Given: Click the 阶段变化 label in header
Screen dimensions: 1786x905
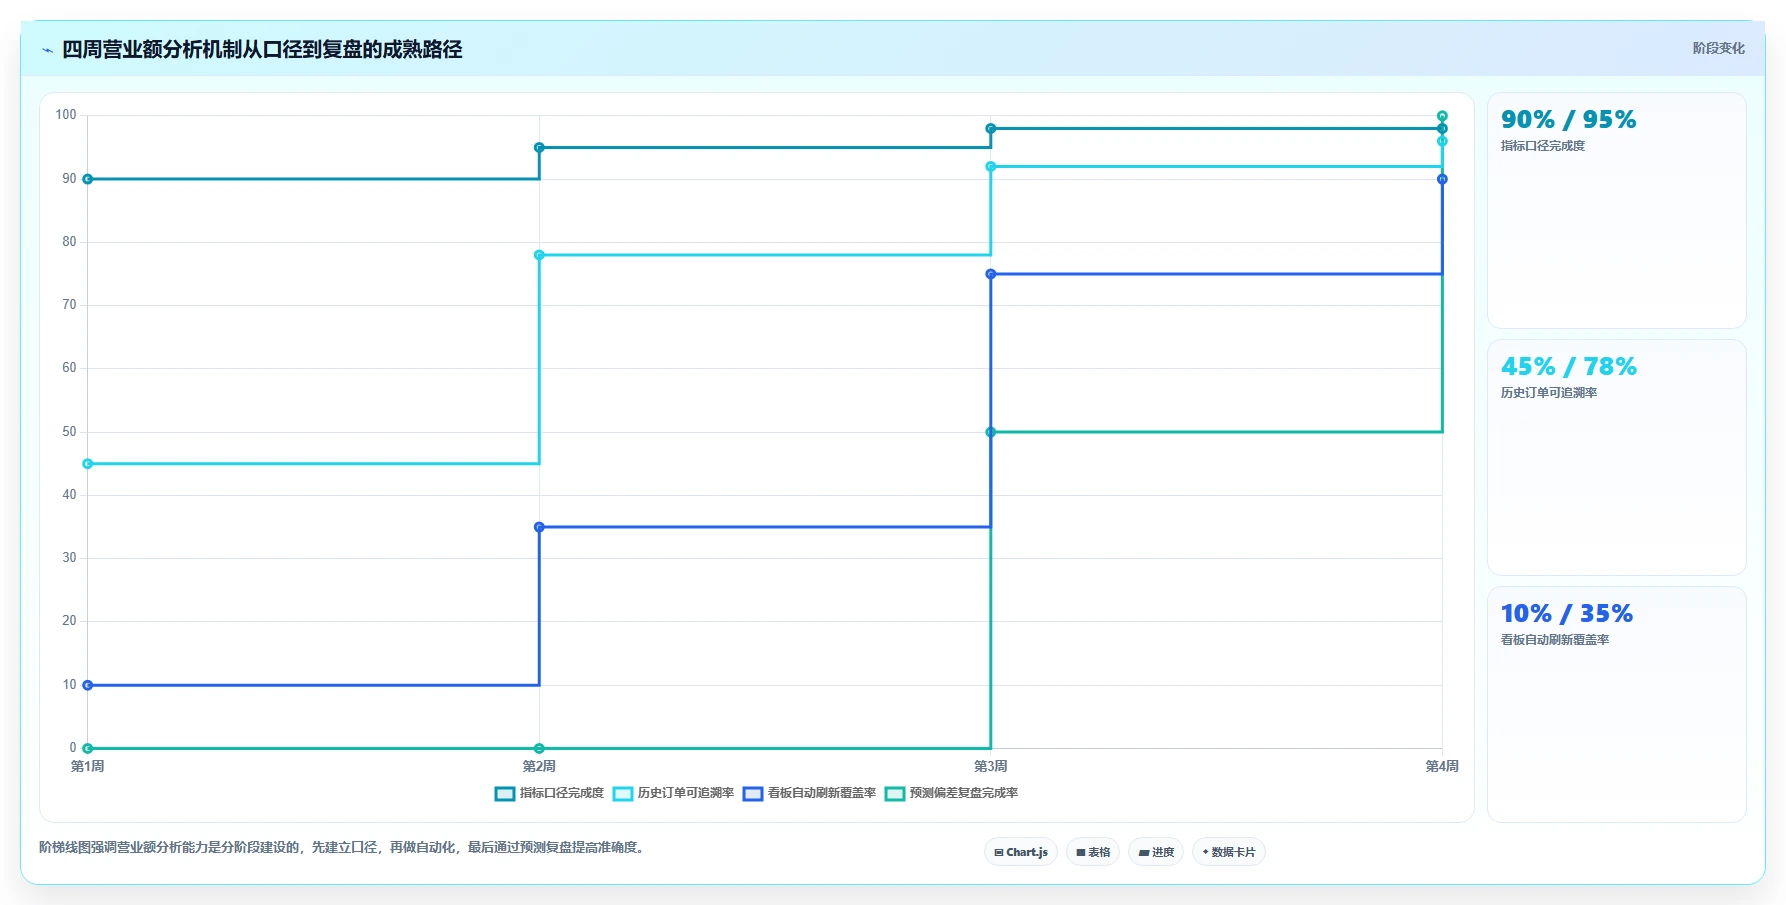Looking at the screenshot, I should point(1718,48).
